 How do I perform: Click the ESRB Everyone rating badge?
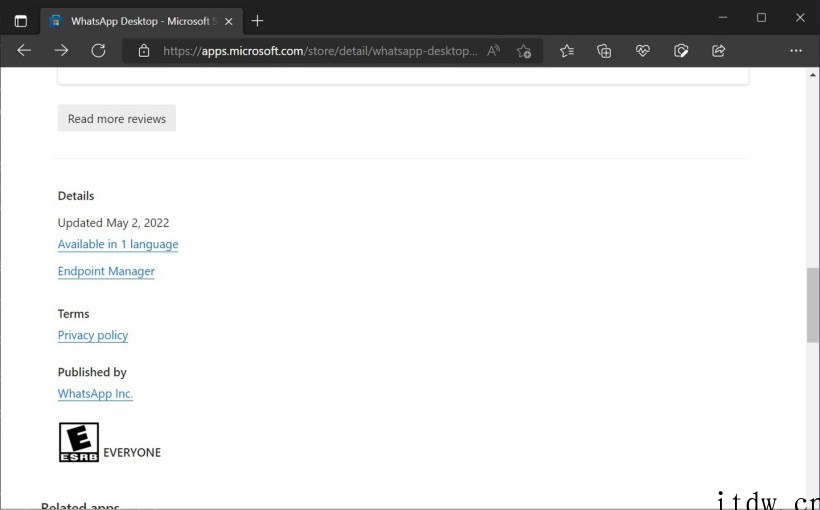pos(78,443)
